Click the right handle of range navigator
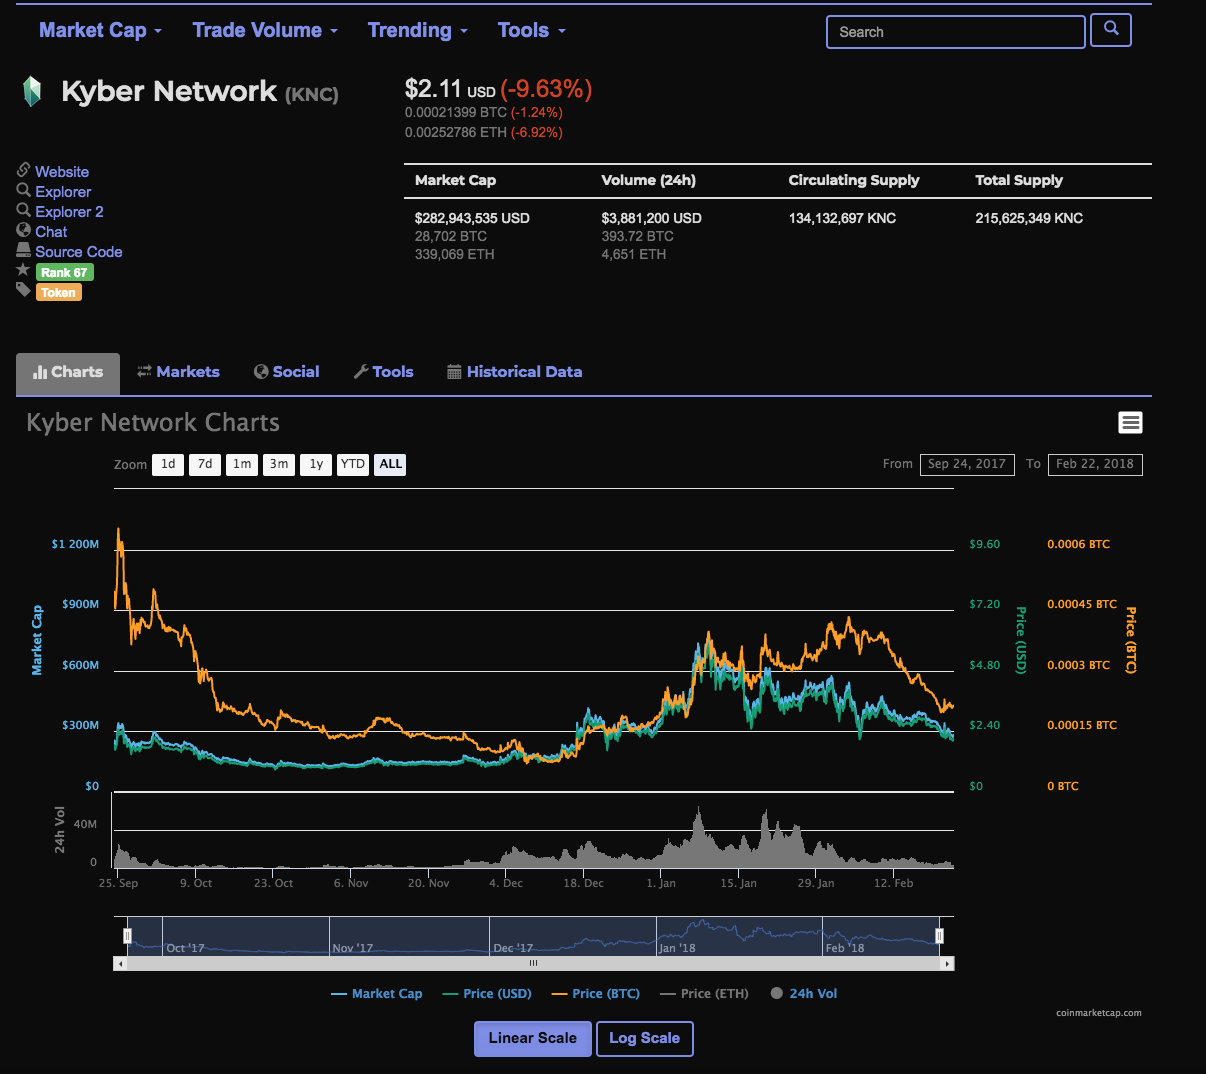This screenshot has width=1206, height=1074. coord(939,936)
